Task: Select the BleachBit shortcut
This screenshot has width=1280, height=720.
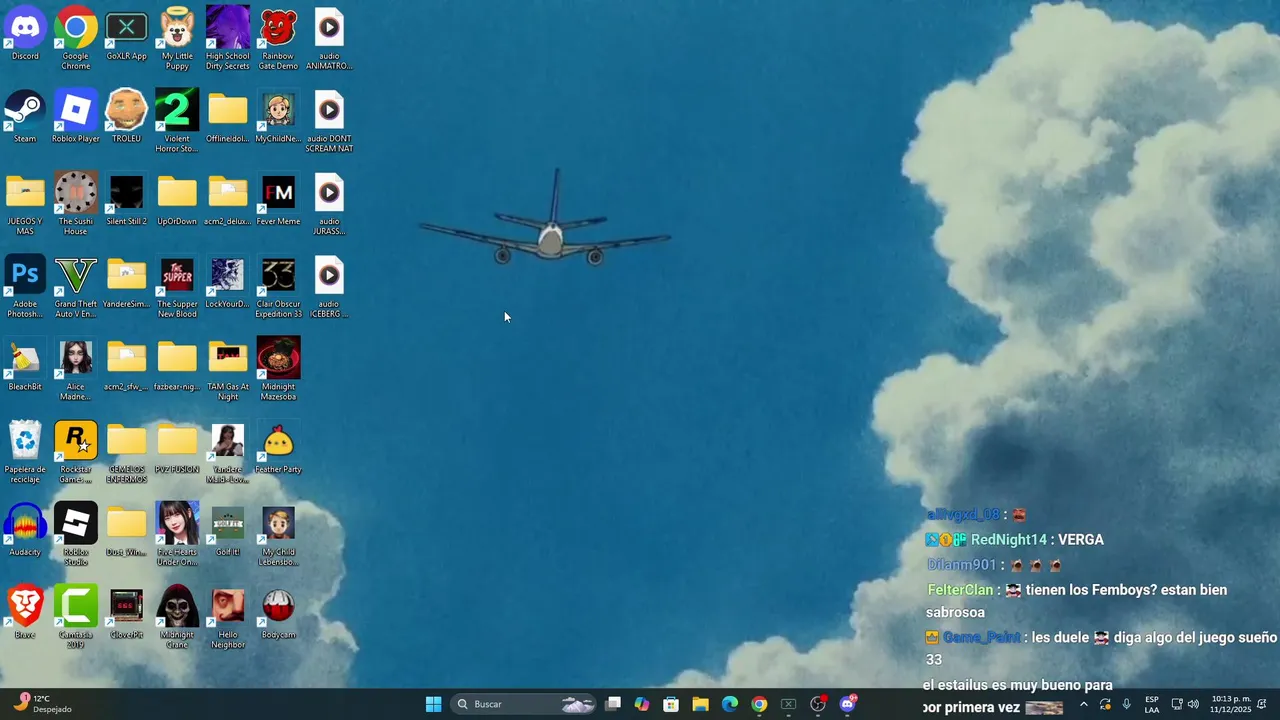Action: coord(25,365)
